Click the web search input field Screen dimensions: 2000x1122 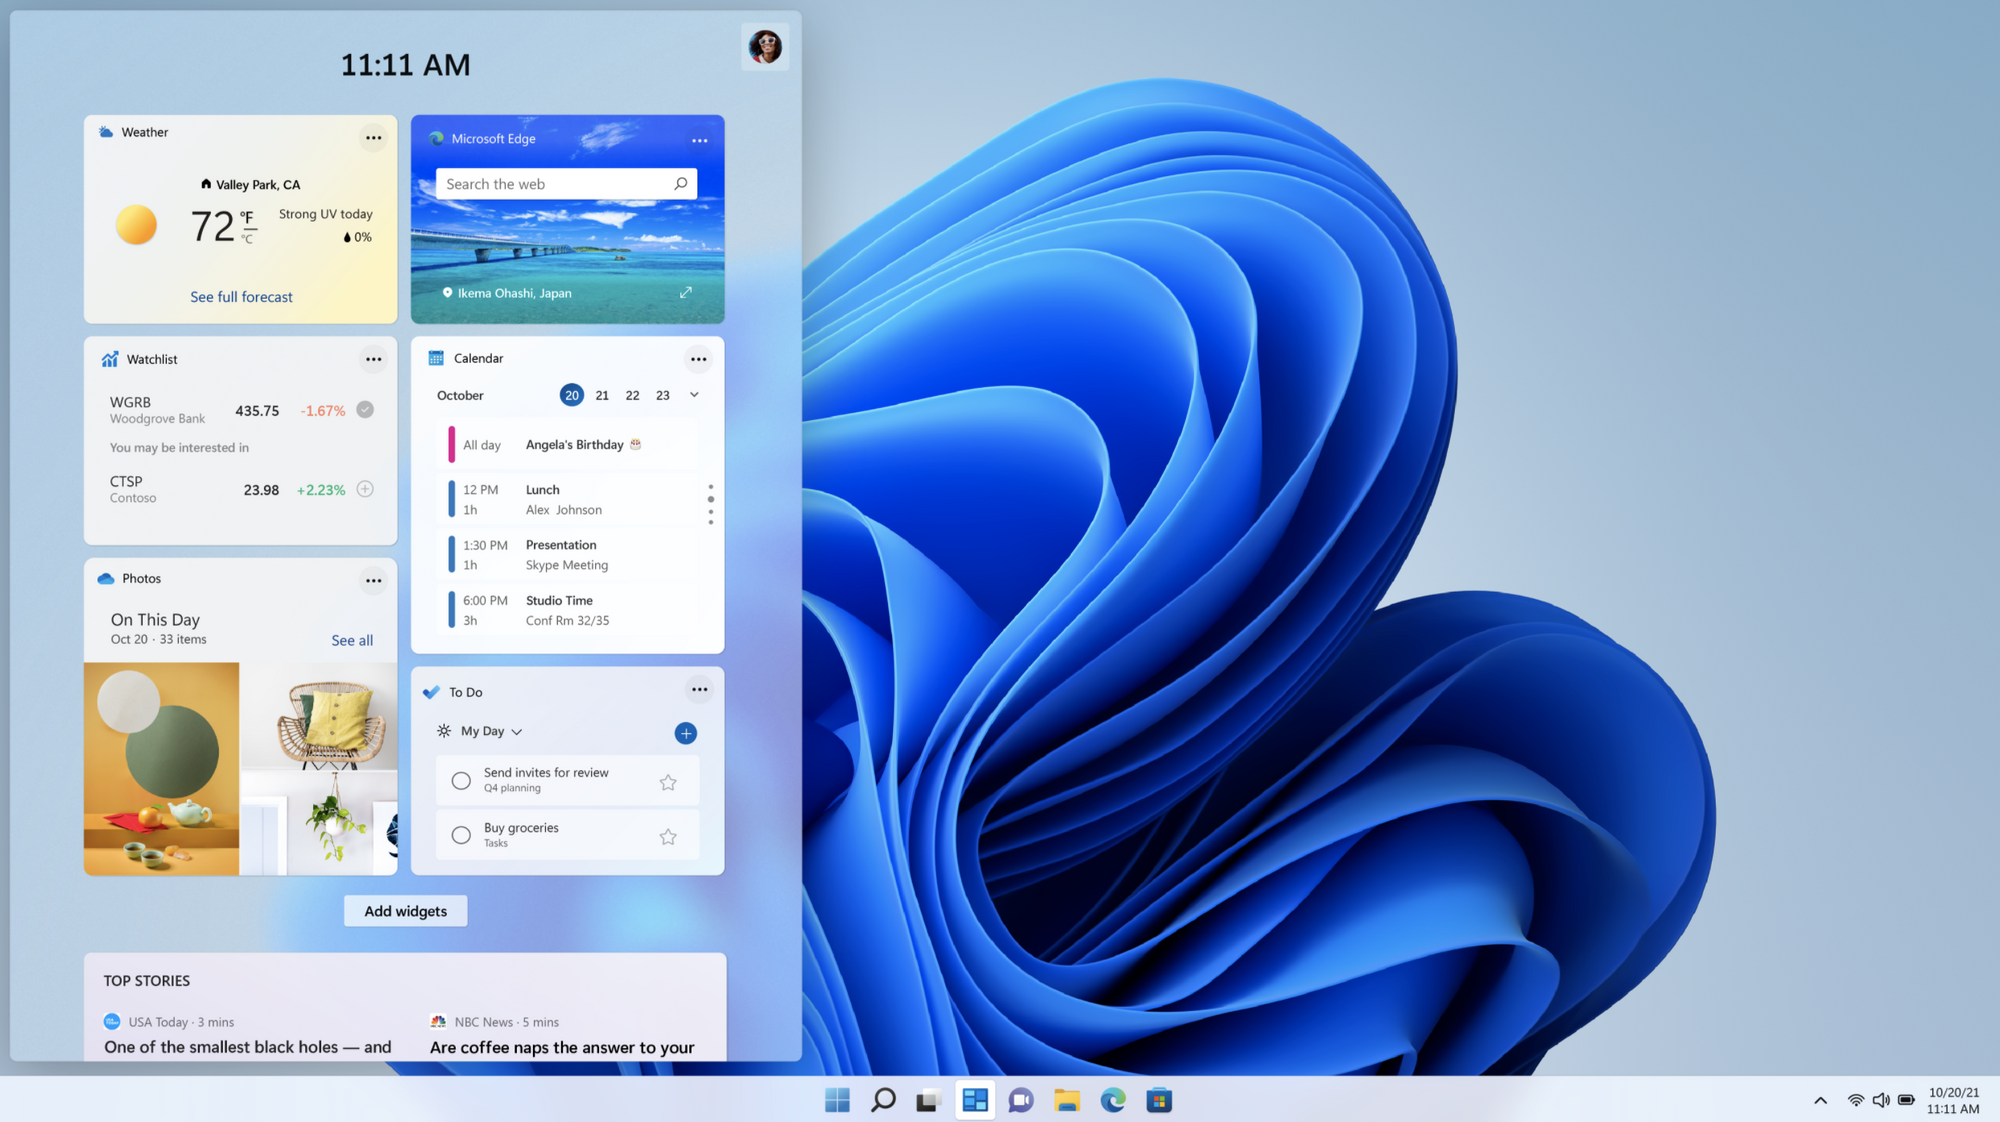[x=566, y=183]
